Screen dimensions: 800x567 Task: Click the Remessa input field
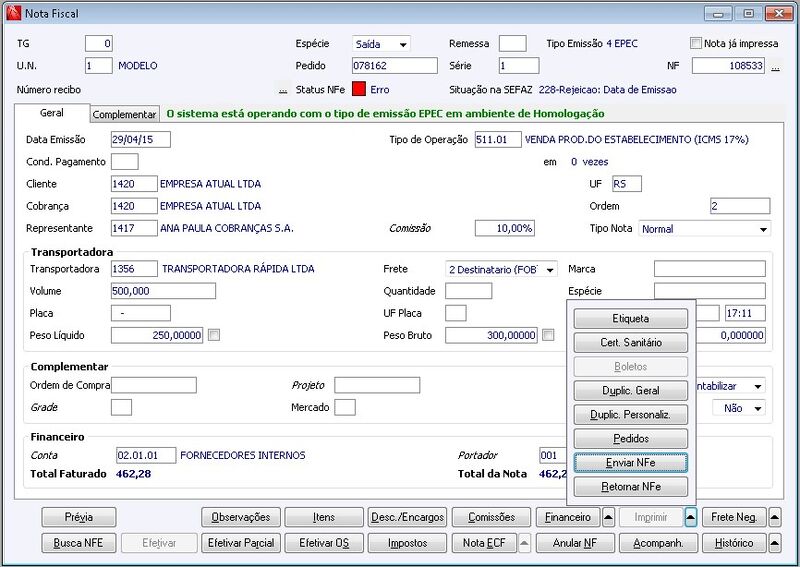[512, 43]
